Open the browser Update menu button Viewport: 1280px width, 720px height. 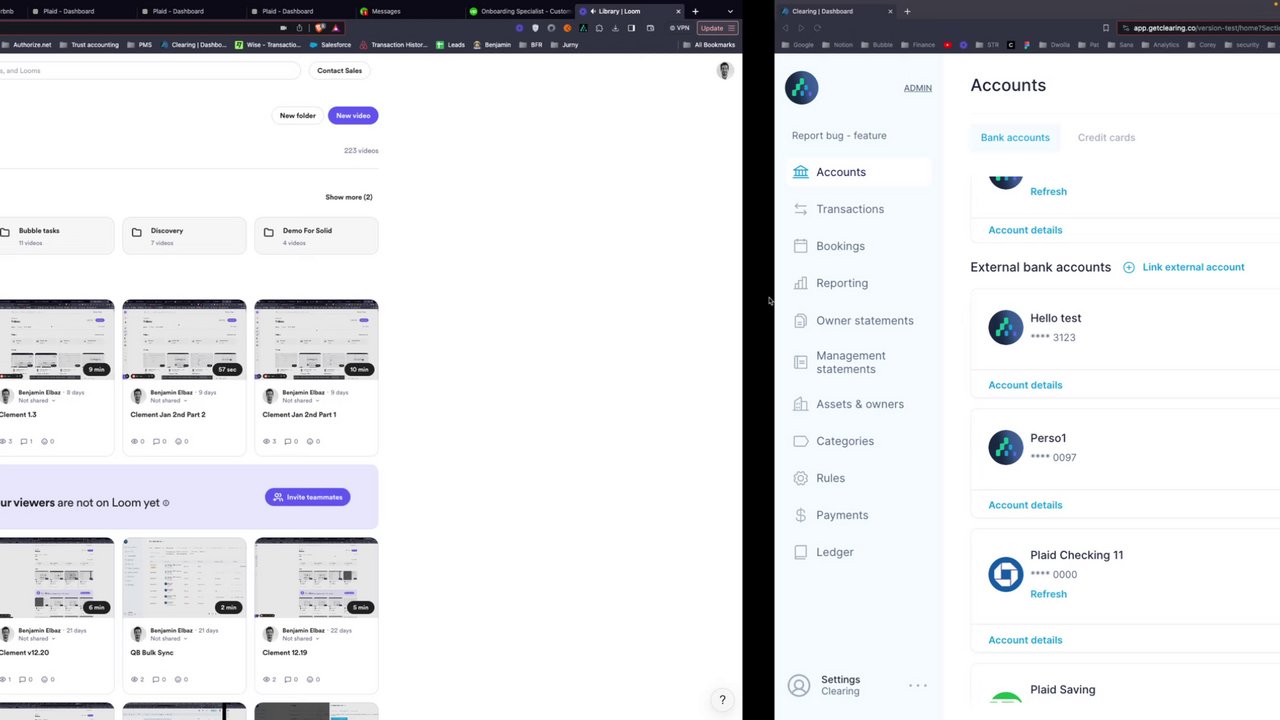click(718, 28)
